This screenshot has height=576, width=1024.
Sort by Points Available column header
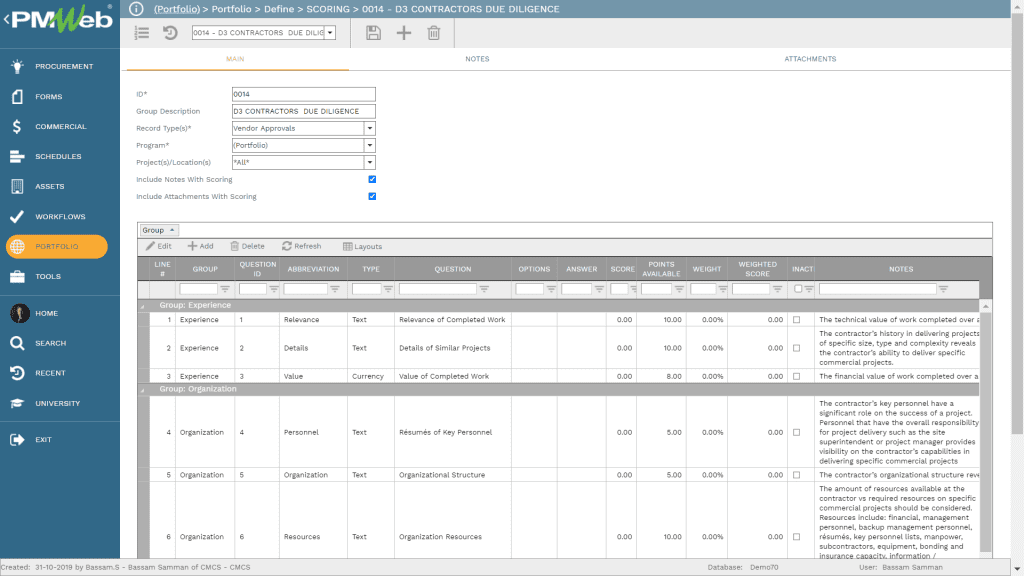coord(661,269)
